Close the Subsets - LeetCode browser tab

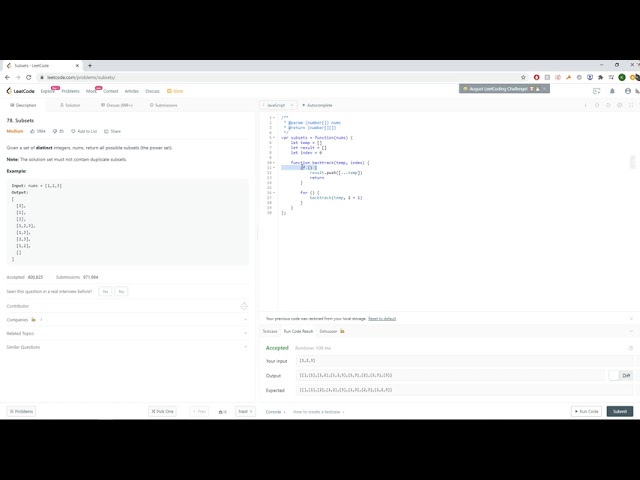point(77,65)
